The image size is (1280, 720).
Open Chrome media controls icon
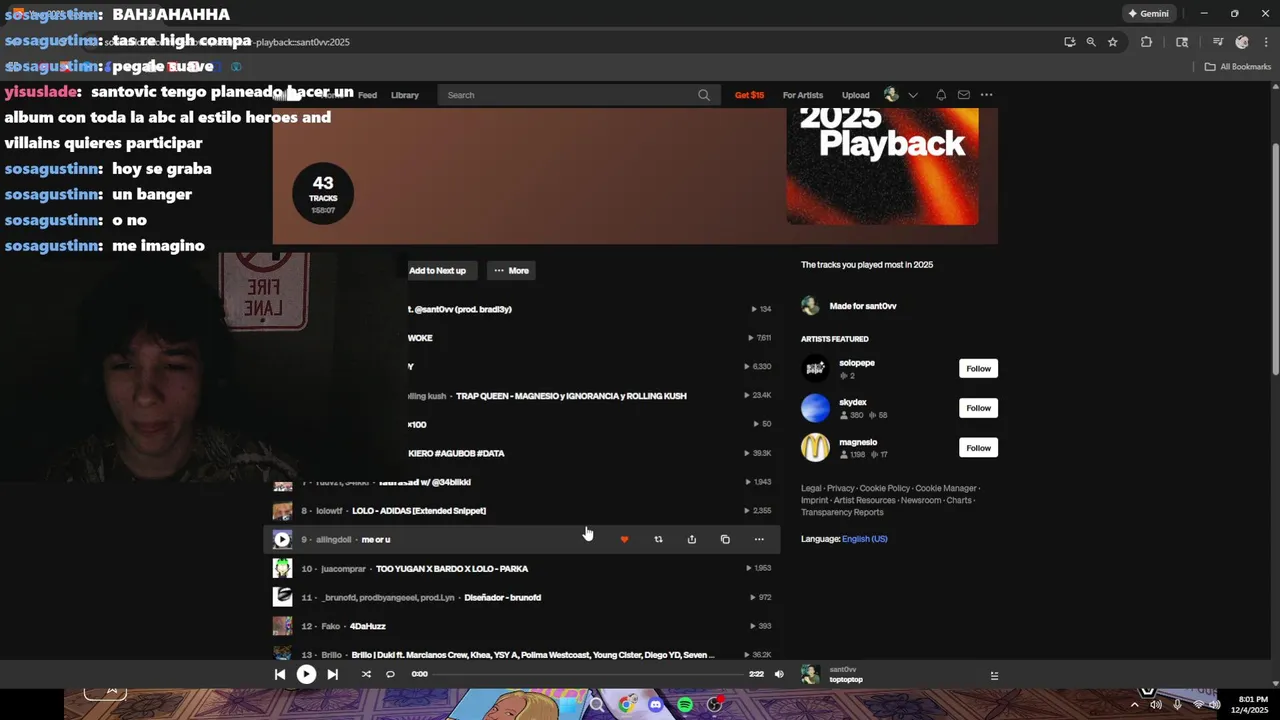coord(1218,42)
